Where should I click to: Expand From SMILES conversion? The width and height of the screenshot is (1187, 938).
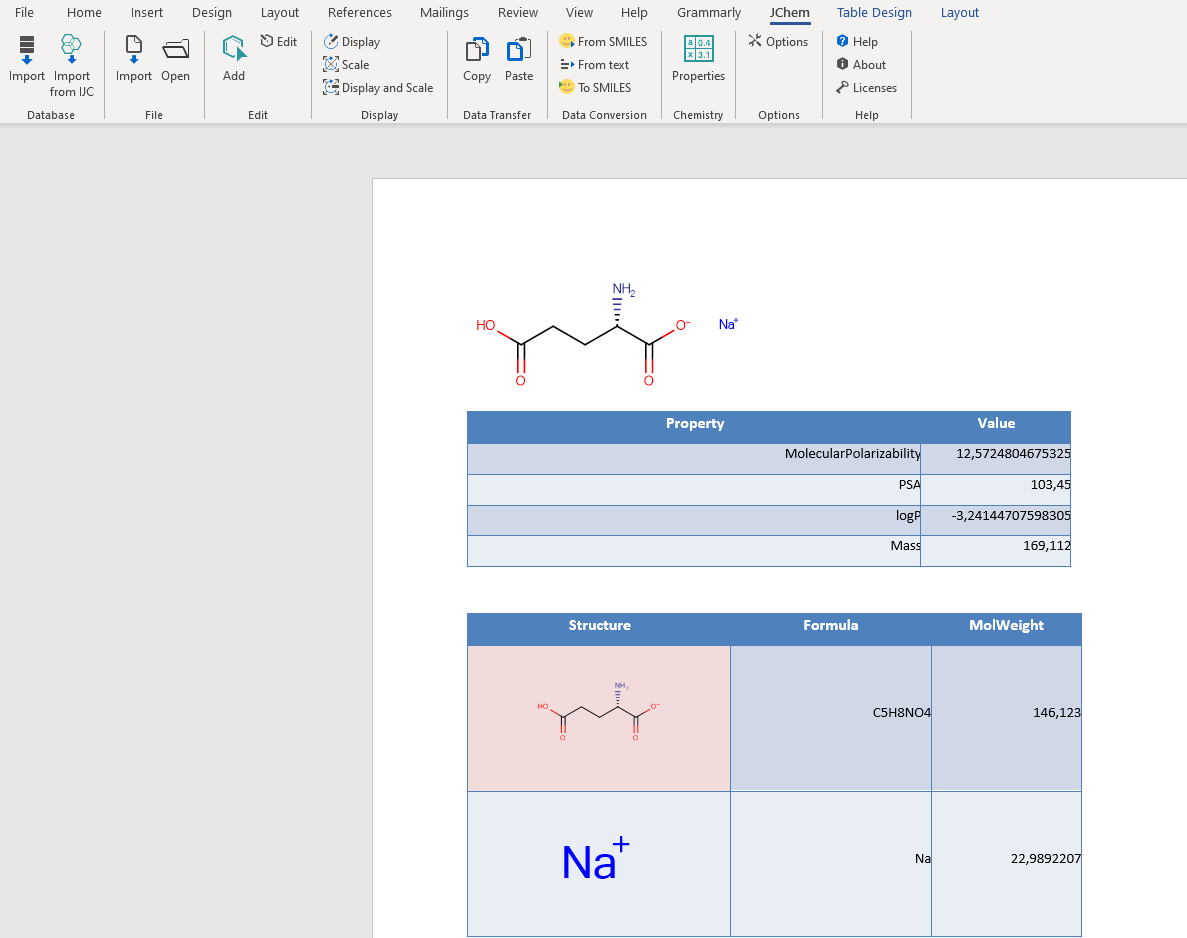604,41
